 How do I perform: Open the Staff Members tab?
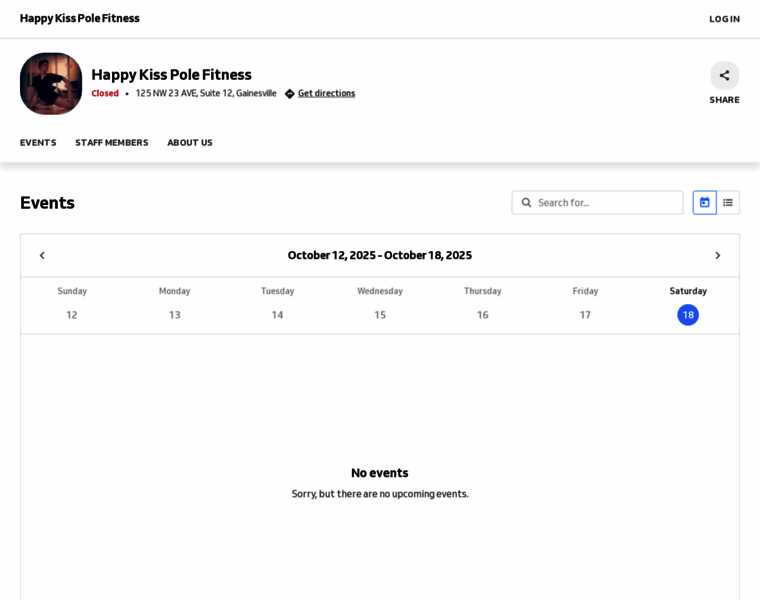point(111,142)
